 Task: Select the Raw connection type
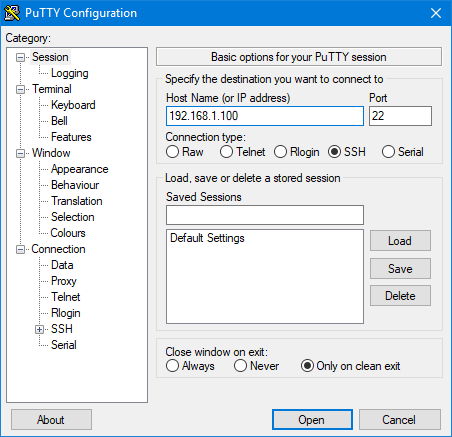pyautogui.click(x=172, y=152)
